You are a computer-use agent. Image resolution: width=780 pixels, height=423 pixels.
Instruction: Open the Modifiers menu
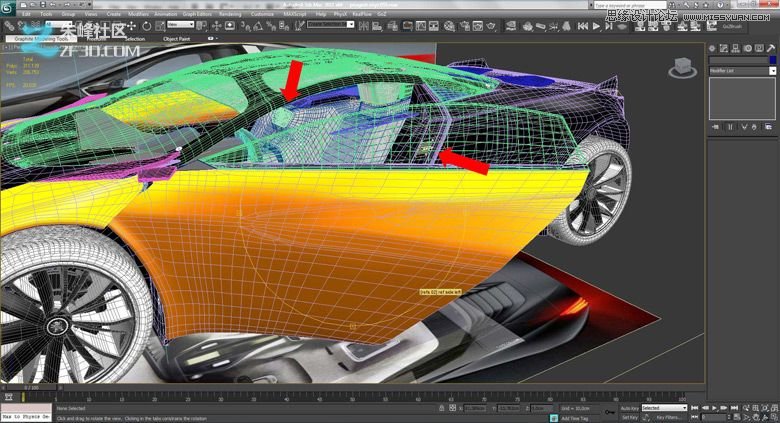tap(138, 14)
